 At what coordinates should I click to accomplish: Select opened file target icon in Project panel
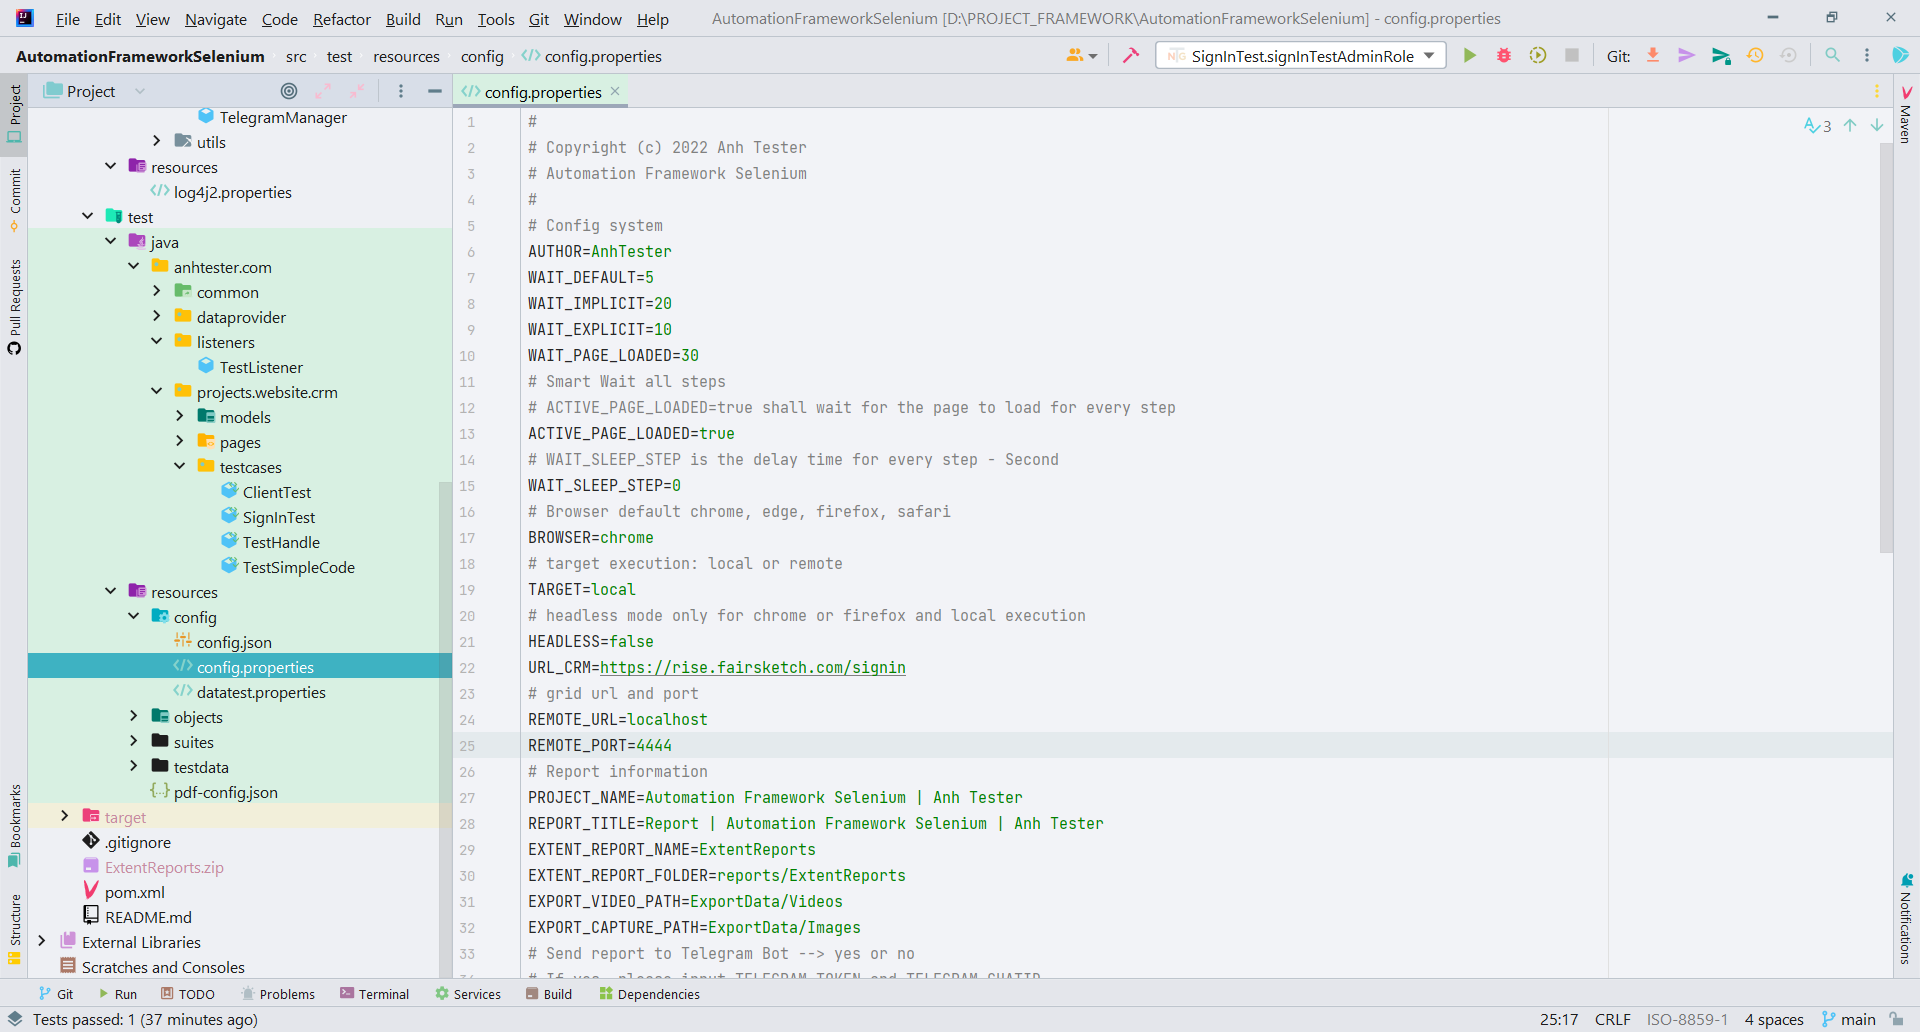(x=289, y=91)
